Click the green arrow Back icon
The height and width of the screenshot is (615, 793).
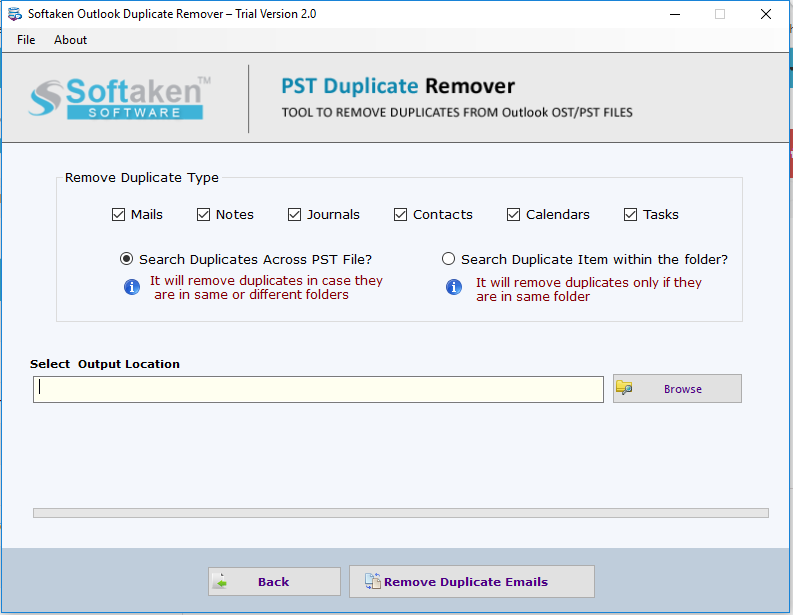pos(221,582)
